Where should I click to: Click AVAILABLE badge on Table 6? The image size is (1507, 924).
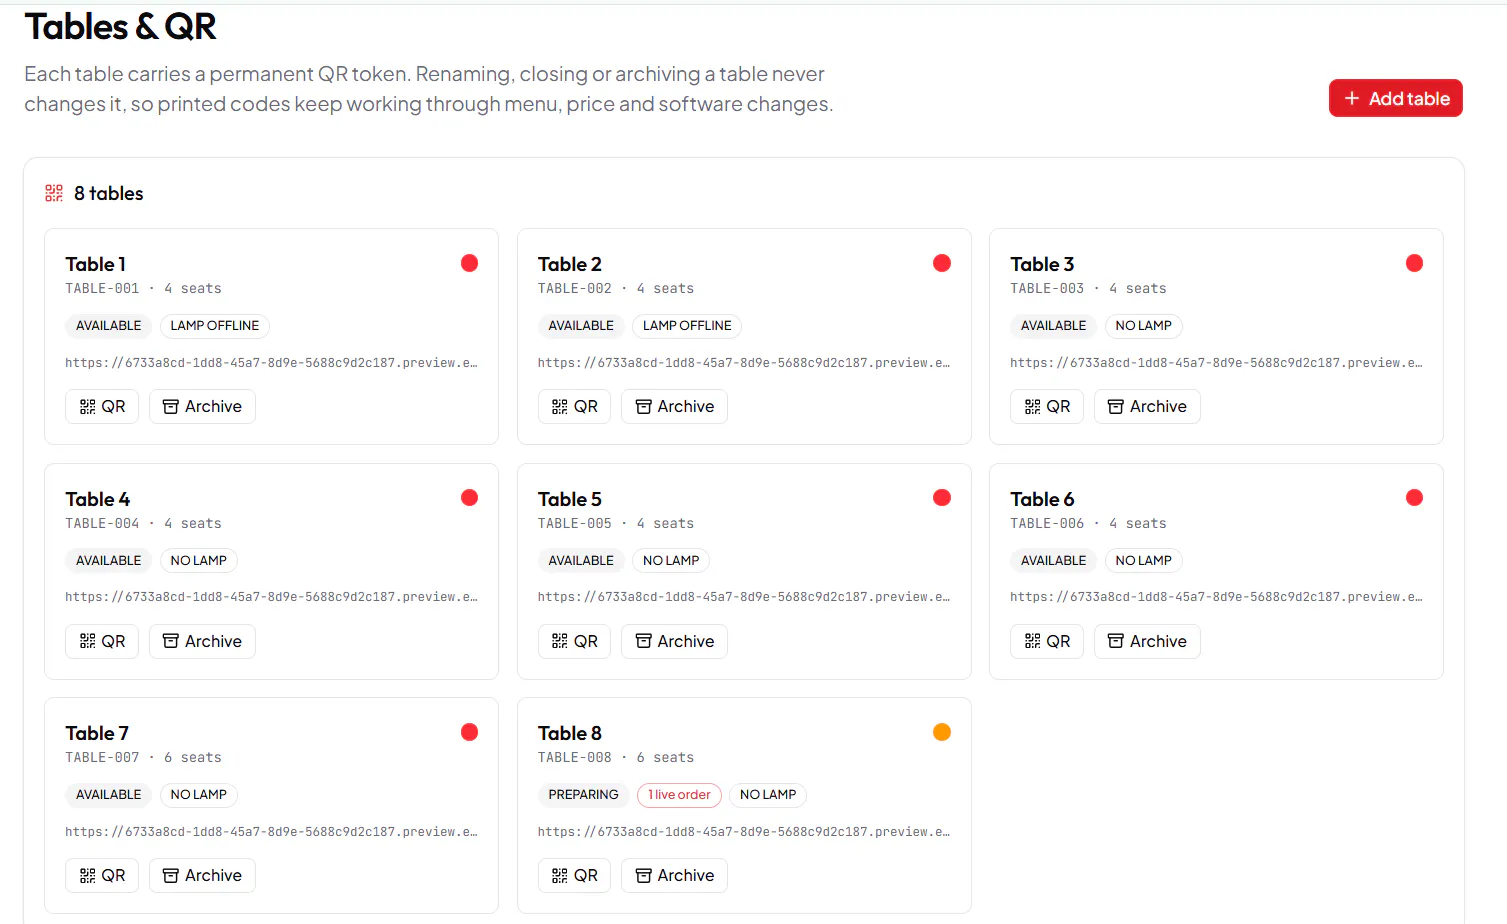click(x=1053, y=561)
